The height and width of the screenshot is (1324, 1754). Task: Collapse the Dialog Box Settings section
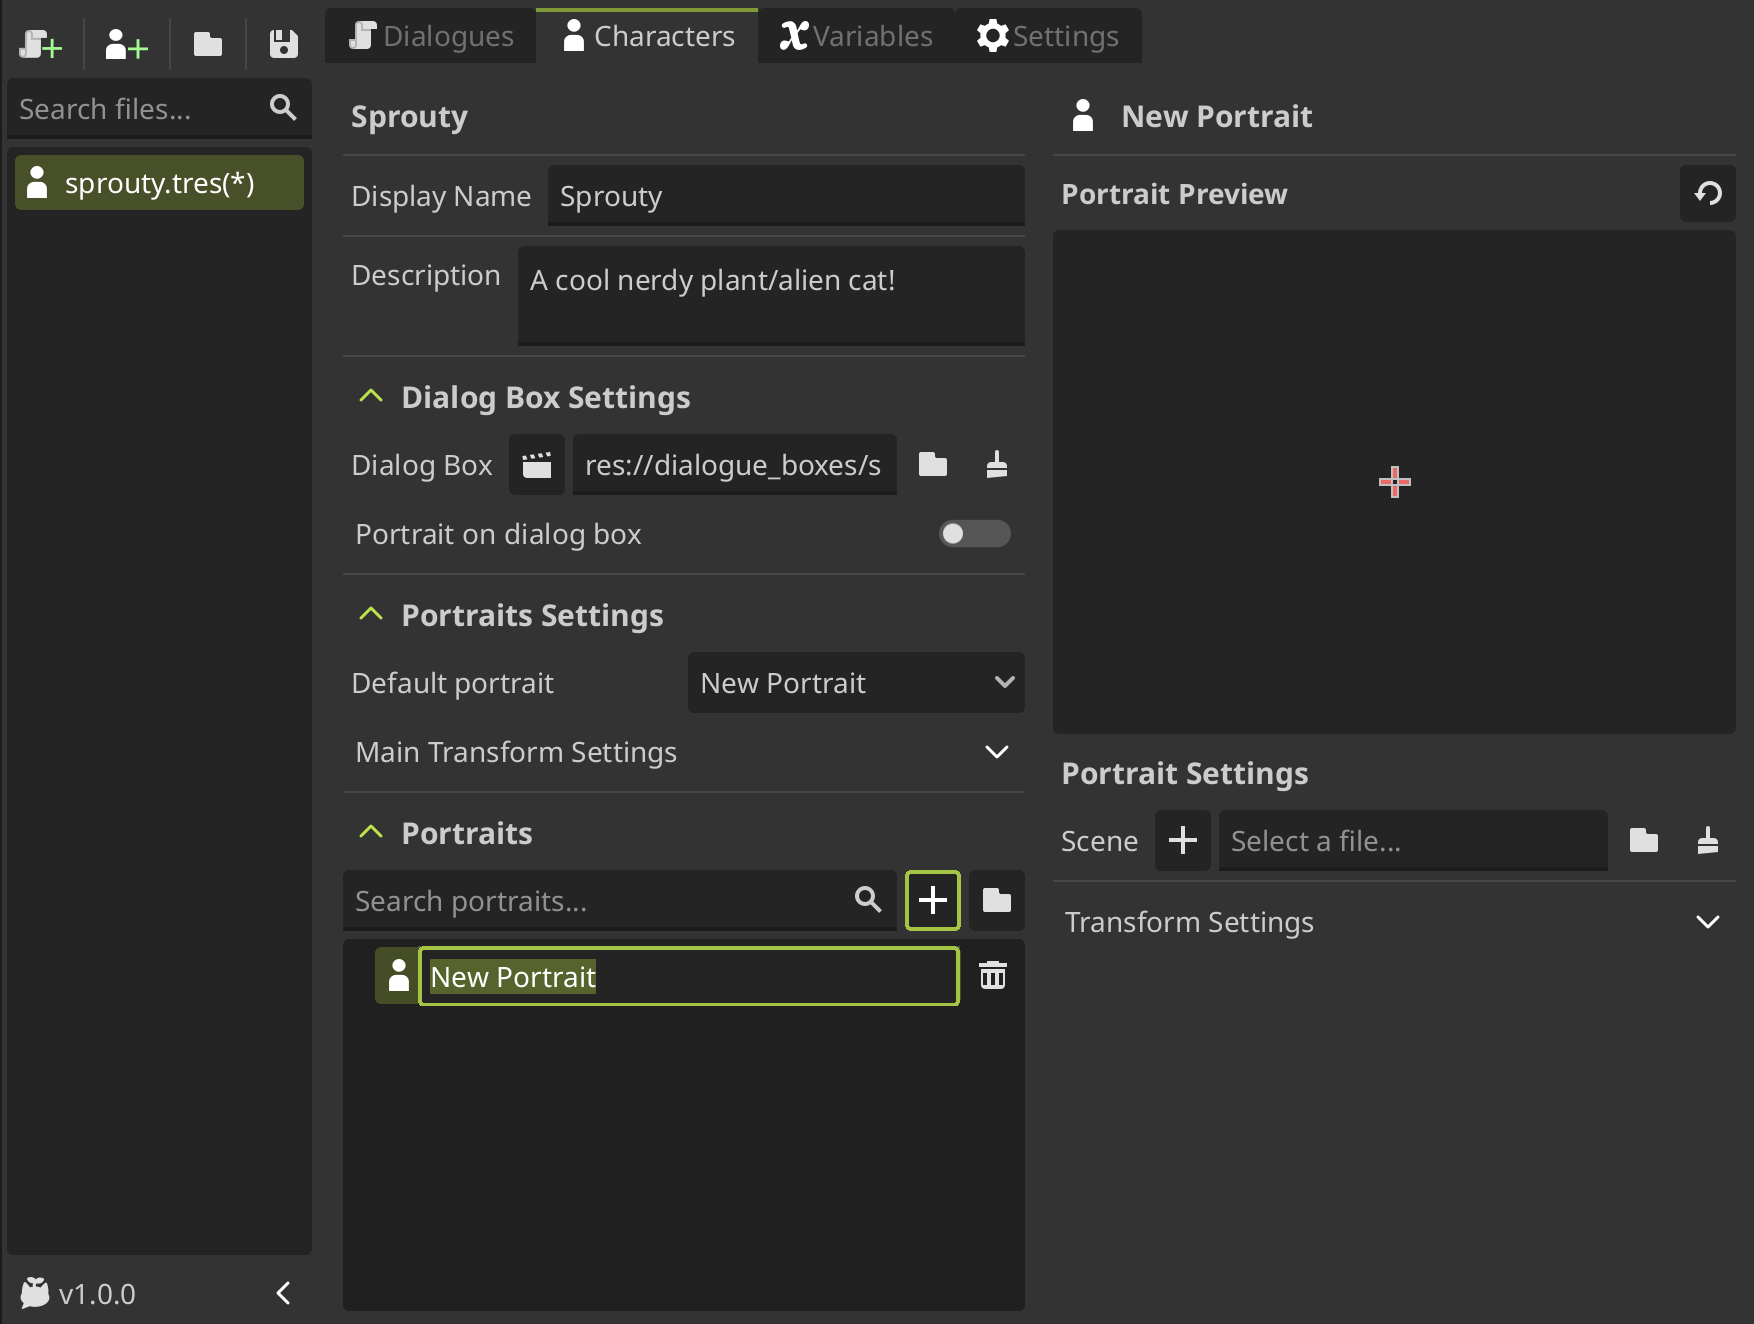371,397
